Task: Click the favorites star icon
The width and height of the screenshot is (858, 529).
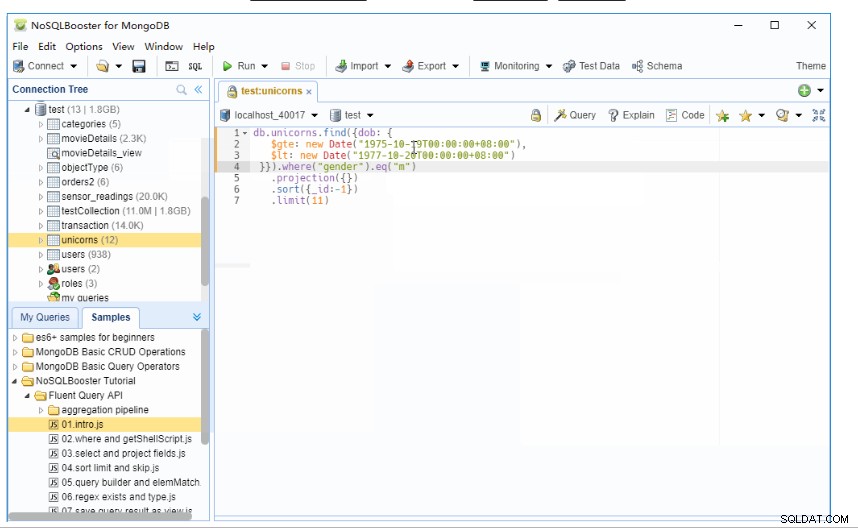Action: point(745,115)
